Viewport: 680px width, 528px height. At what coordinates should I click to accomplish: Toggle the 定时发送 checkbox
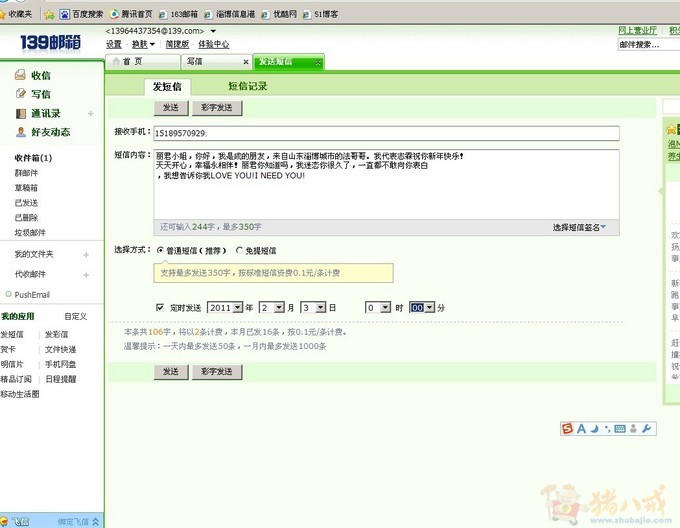160,308
